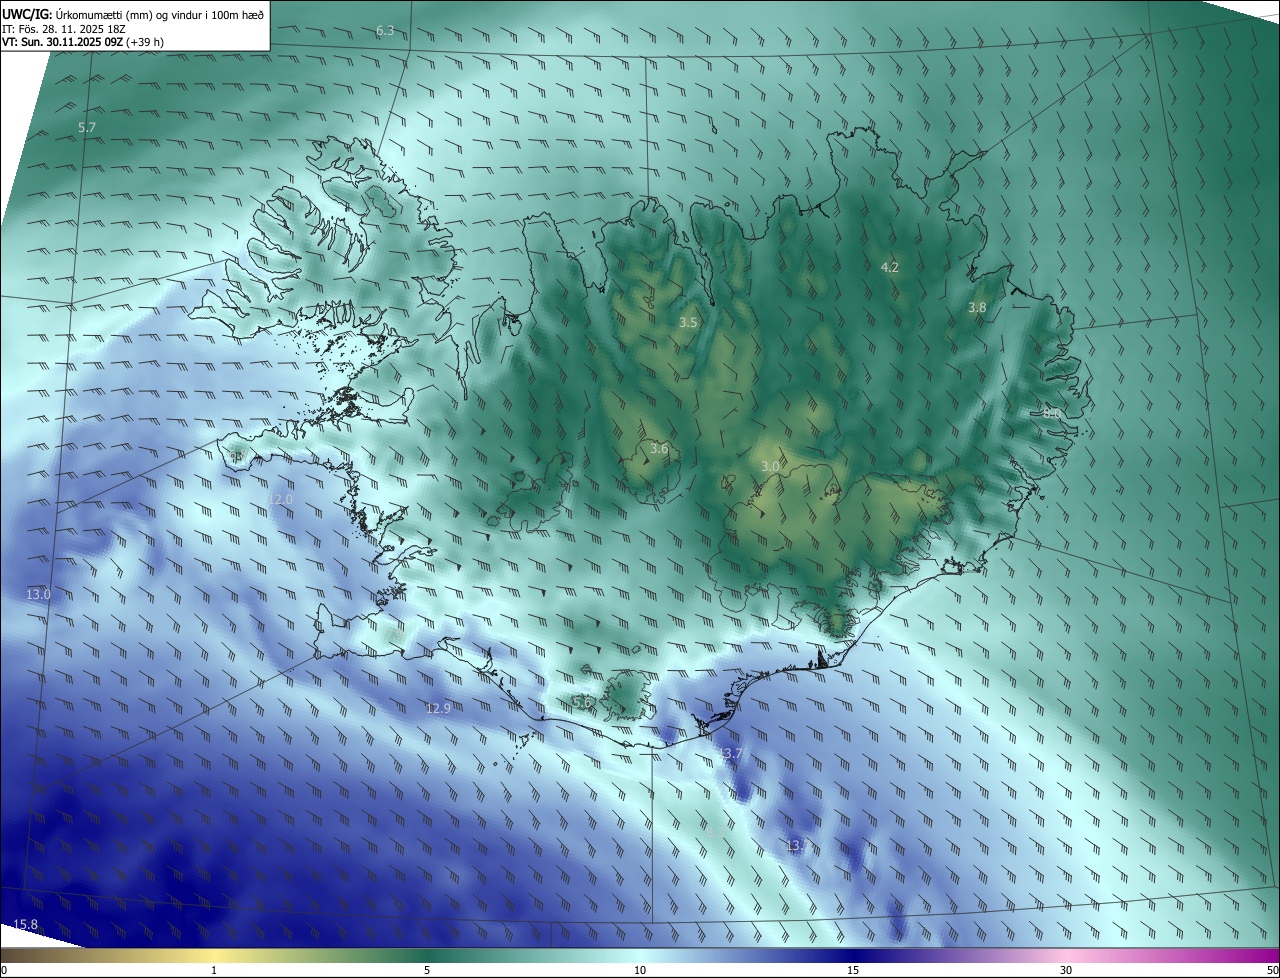Select the 4.2 value label
Screen dimensions: 1280x978
890,267
